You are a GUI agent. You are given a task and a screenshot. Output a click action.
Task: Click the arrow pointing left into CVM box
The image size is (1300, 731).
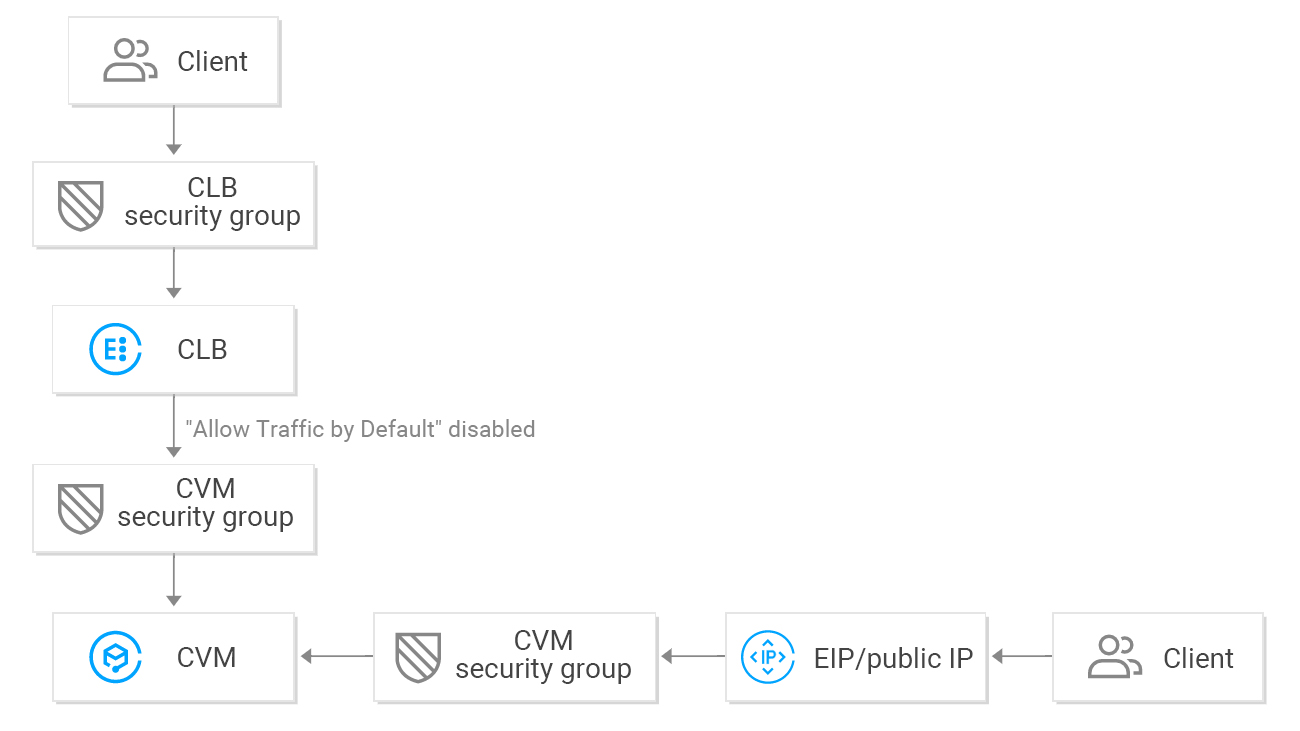(336, 657)
